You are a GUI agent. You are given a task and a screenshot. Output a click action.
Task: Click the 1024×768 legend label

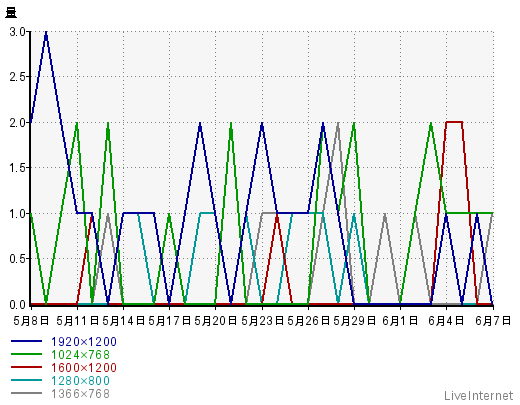click(x=80, y=355)
